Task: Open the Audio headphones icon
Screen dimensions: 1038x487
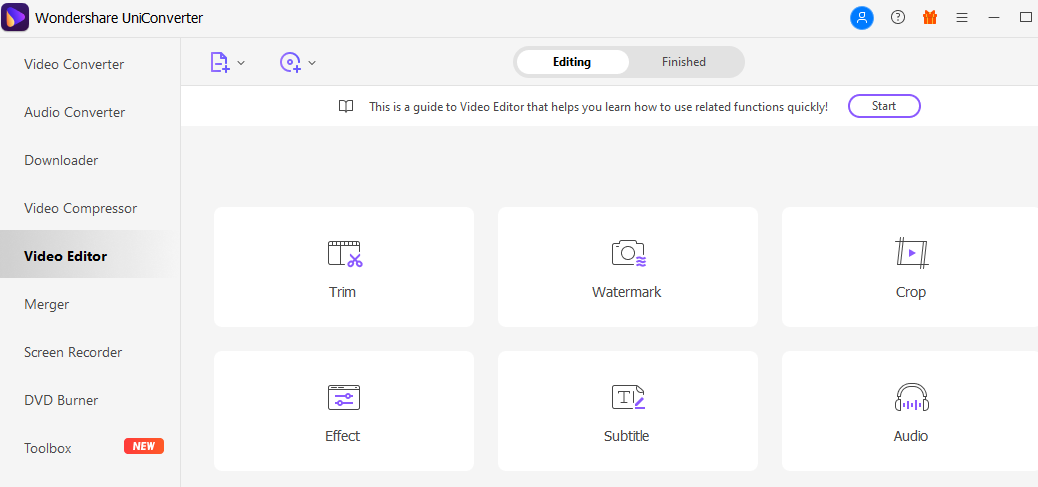Action: (x=912, y=397)
